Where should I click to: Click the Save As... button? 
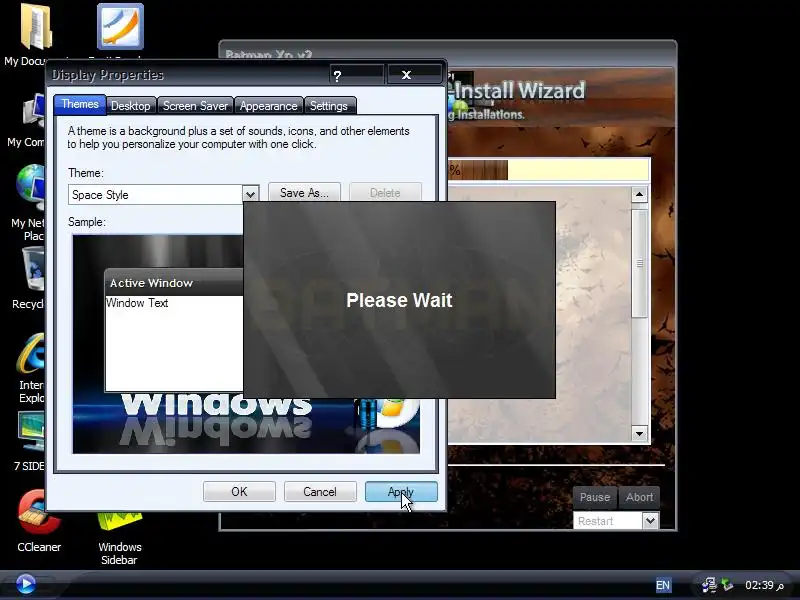tap(304, 193)
